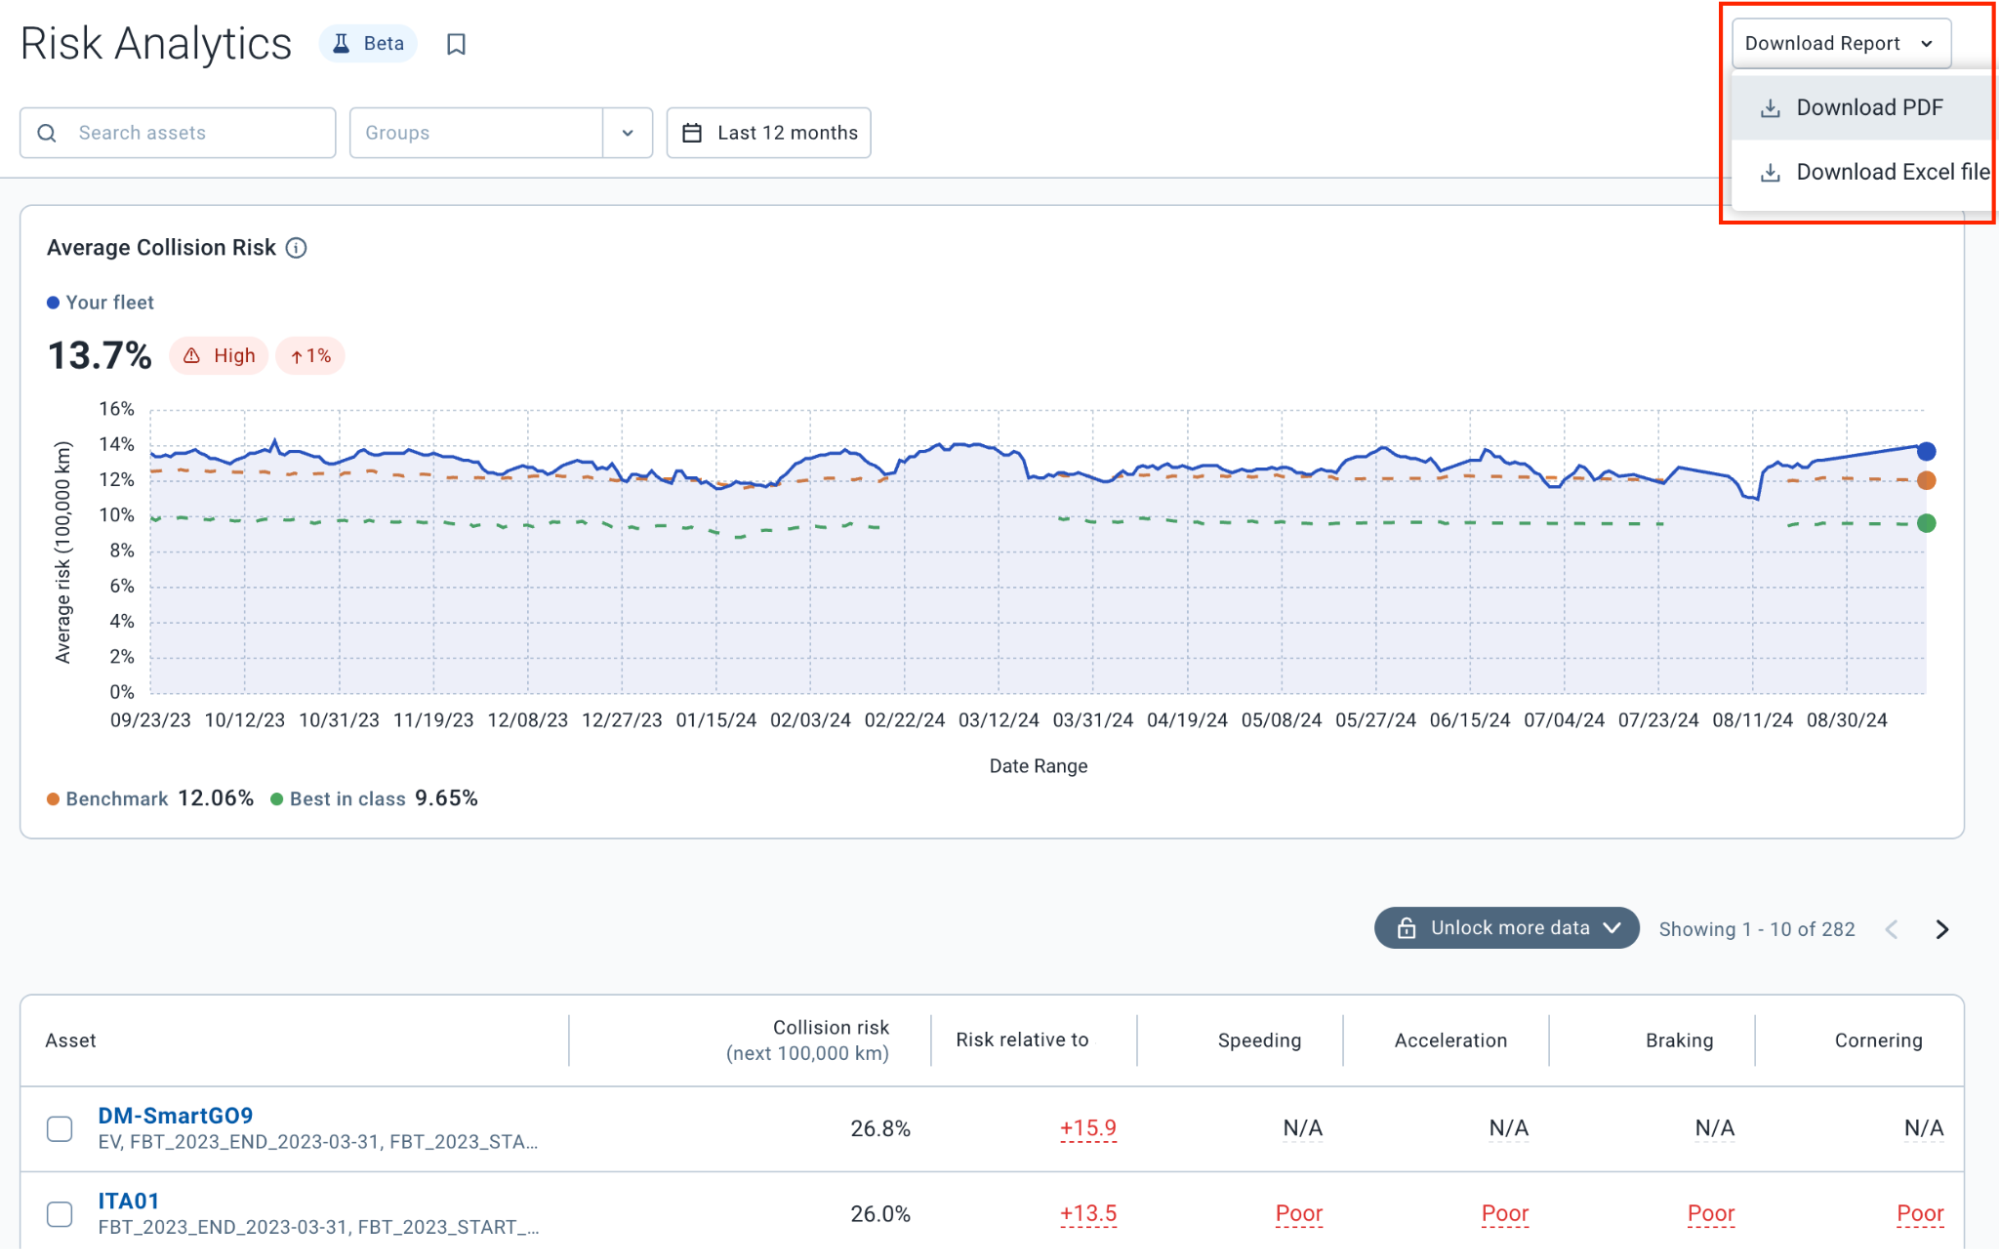Click the High risk warning badge
Image resolution: width=1999 pixels, height=1250 pixels.
(x=219, y=356)
